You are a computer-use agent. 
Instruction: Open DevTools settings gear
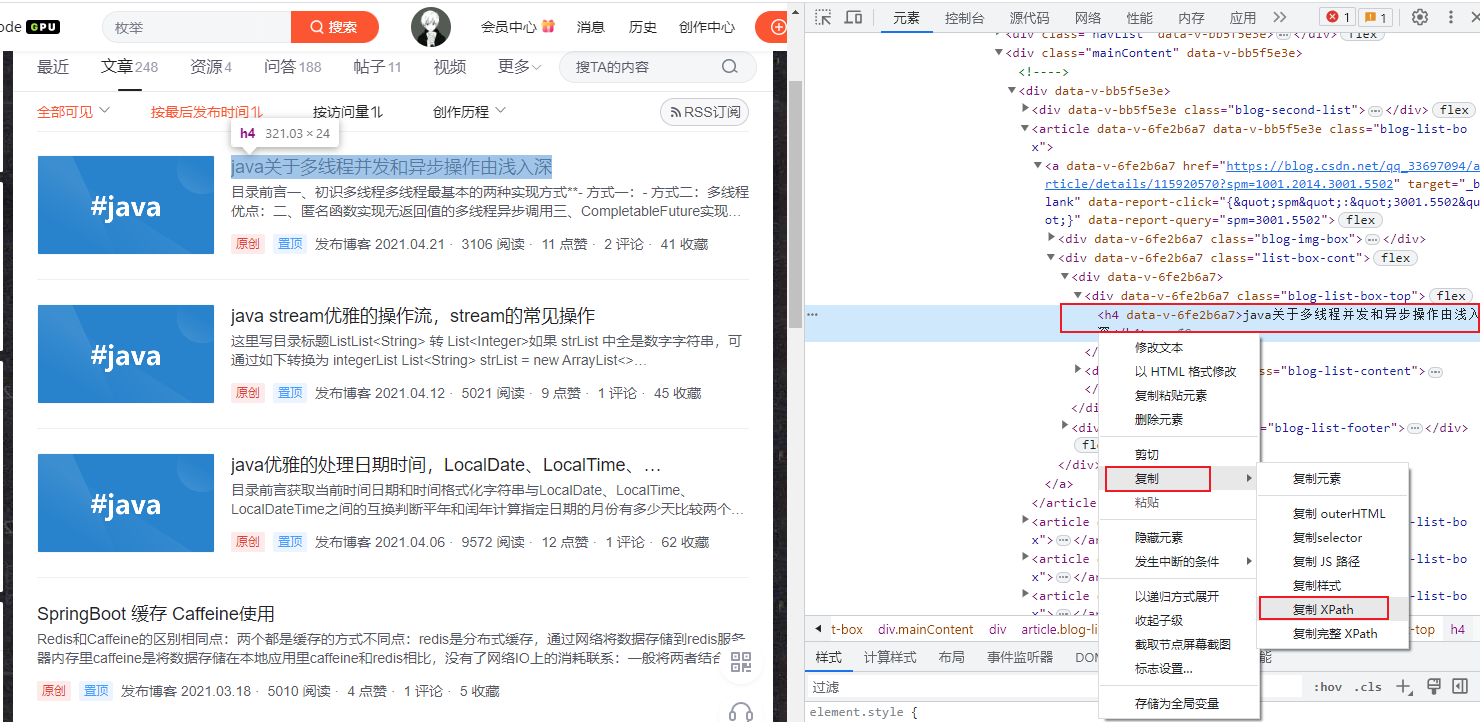1420,17
